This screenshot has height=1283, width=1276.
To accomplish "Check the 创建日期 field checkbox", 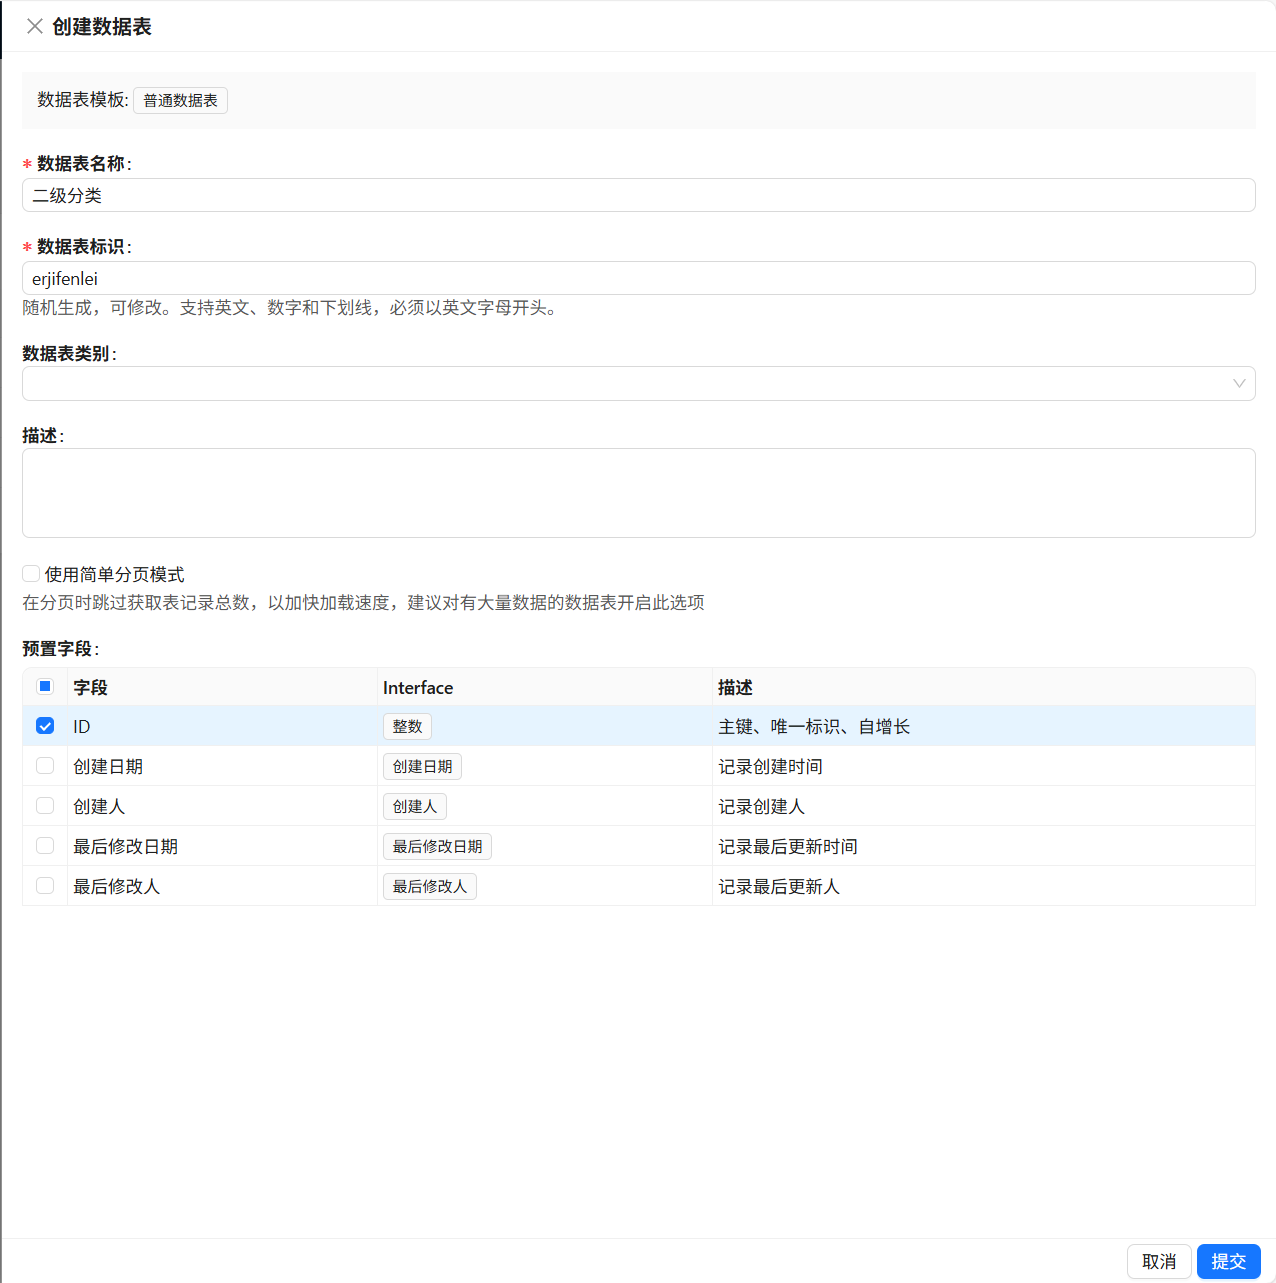I will pos(45,766).
